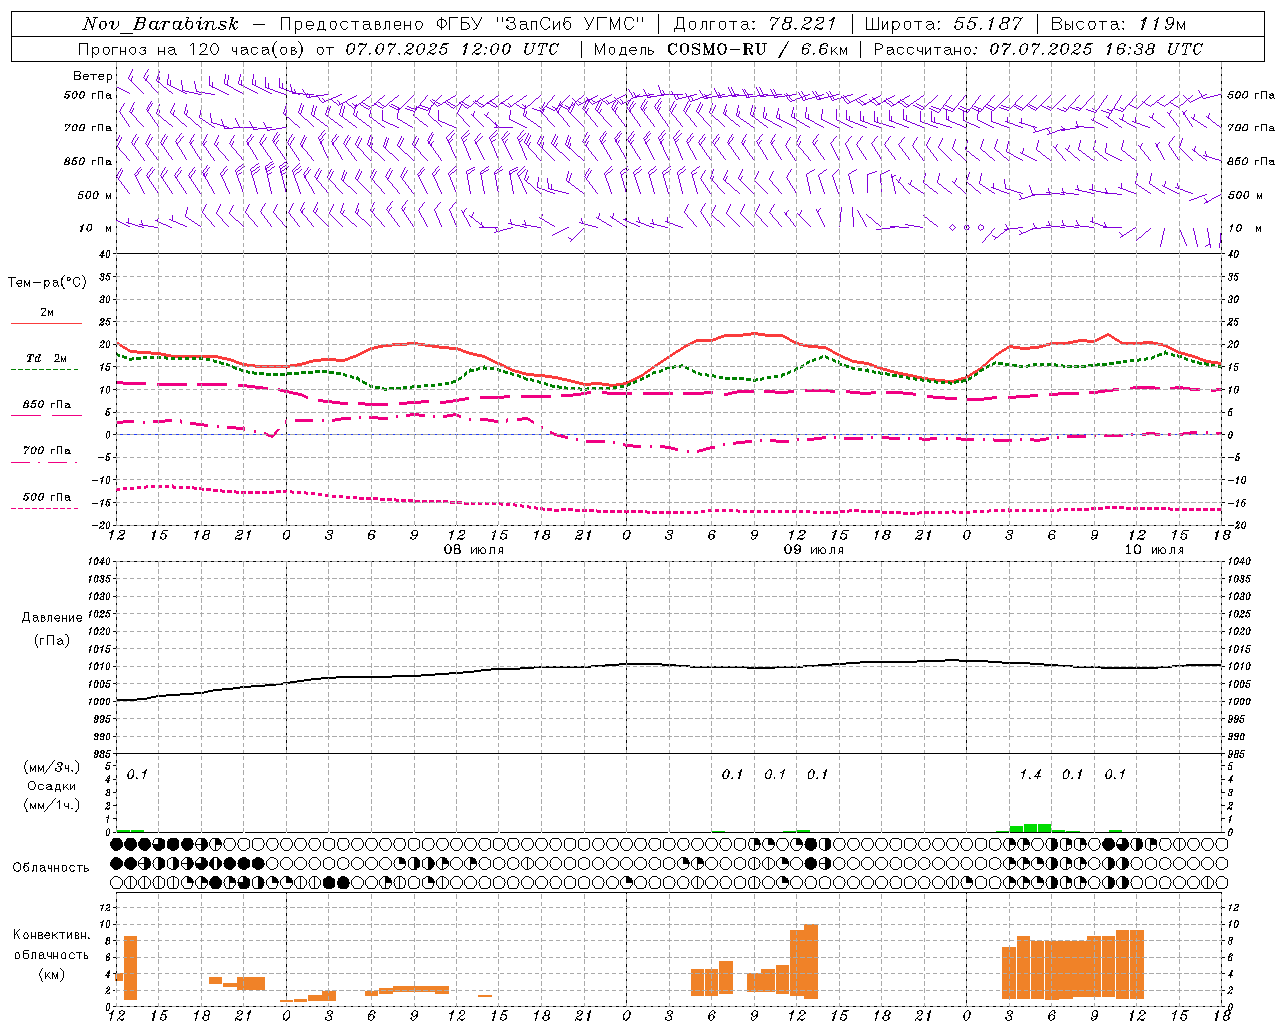Select the forecast start 07.07.2025 12:00 UTC
The width and height of the screenshot is (1280, 1024).
coord(452,49)
